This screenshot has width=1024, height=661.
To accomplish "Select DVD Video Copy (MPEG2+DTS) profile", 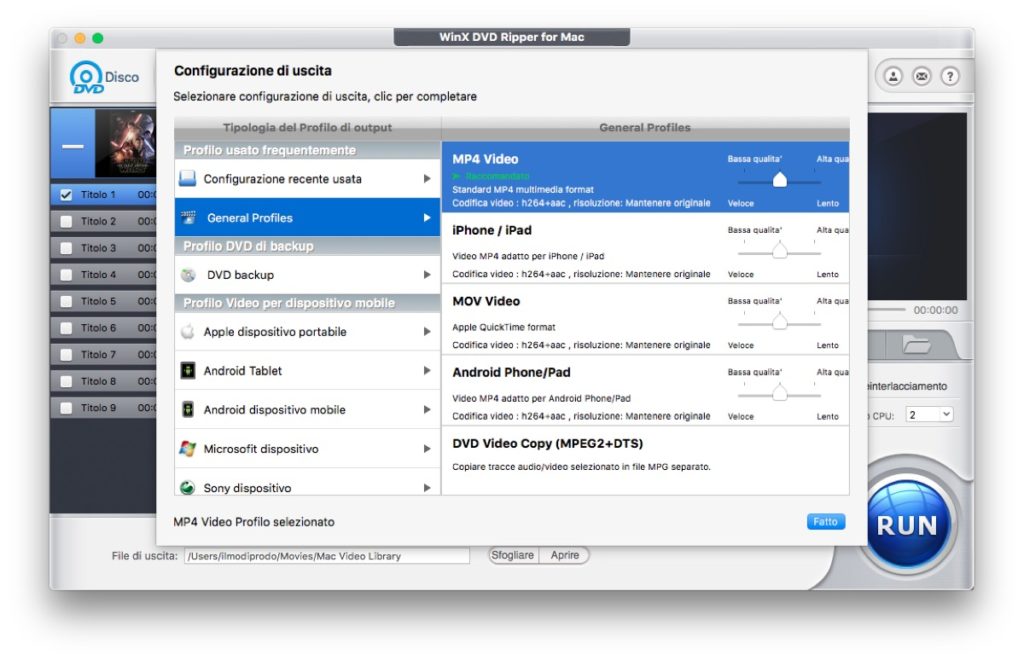I will tap(645, 460).
